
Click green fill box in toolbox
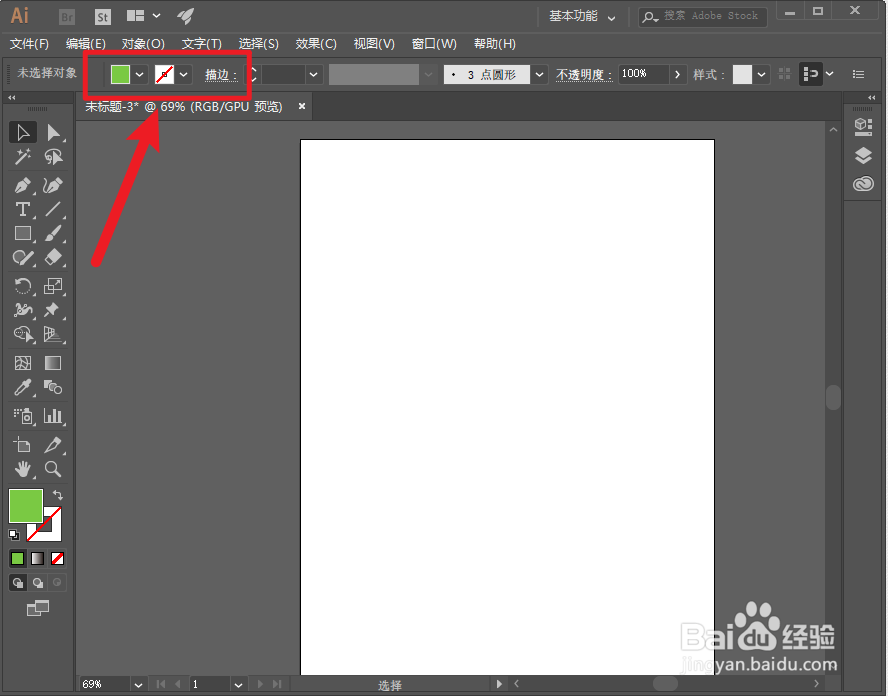click(26, 506)
